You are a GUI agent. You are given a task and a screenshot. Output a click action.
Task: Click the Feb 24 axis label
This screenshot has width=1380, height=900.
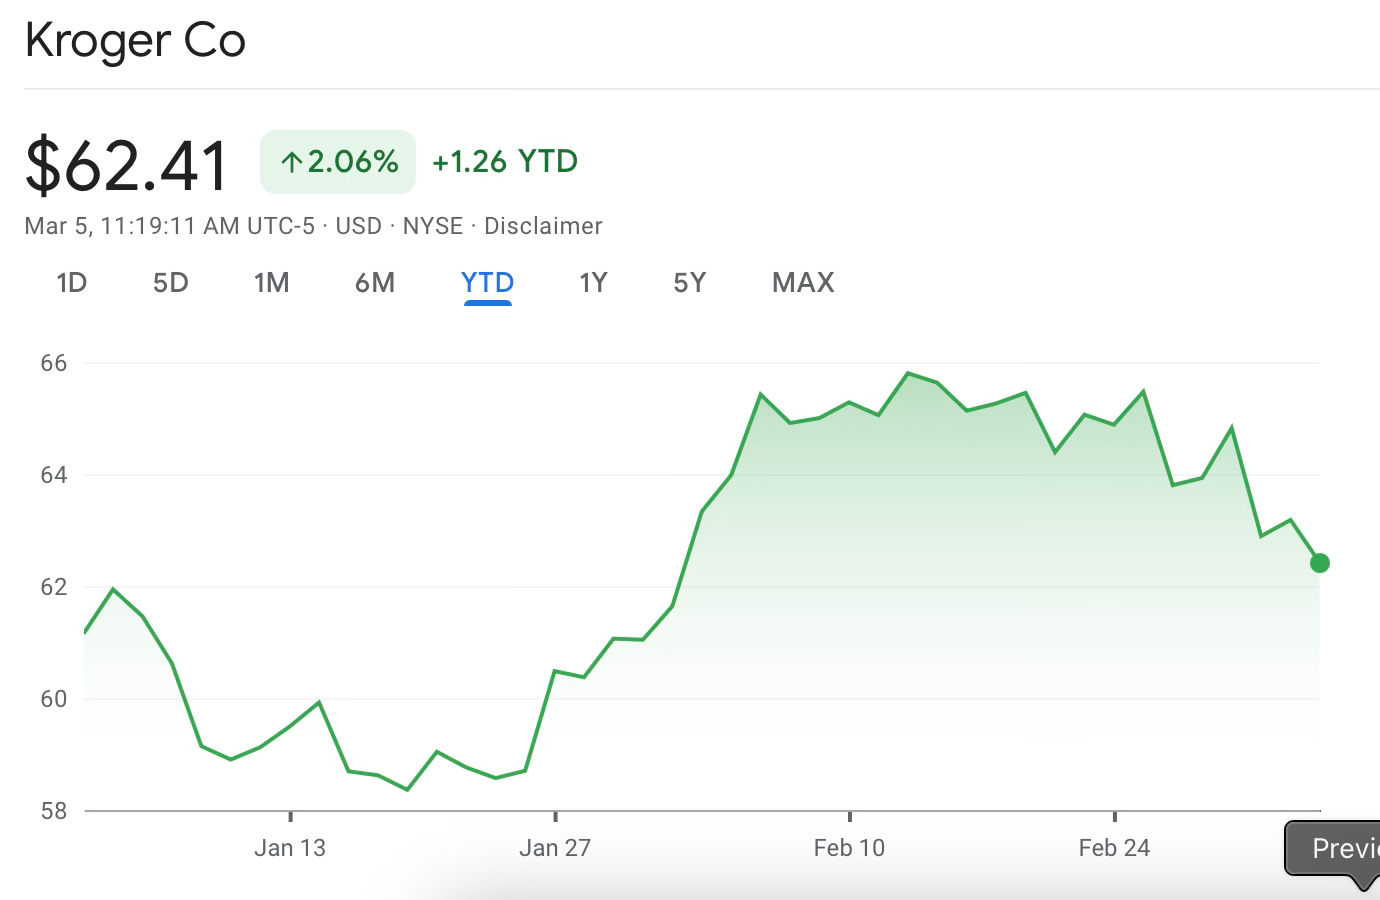(1114, 848)
